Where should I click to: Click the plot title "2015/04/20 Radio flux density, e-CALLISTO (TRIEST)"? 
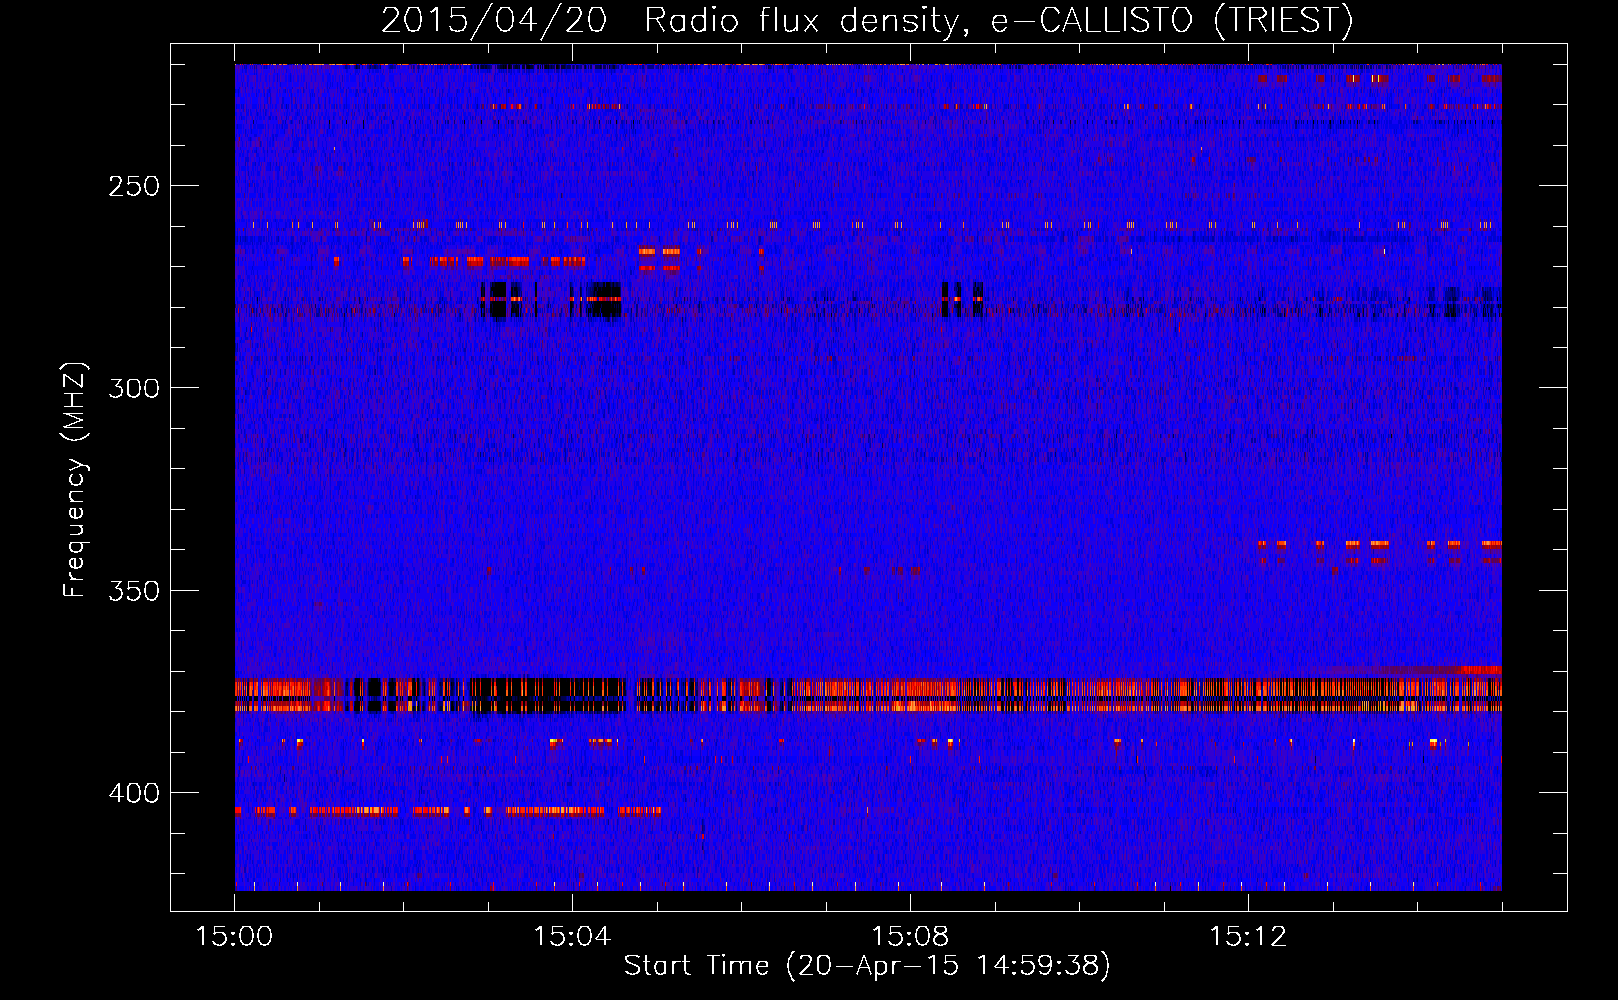[x=867, y=20]
